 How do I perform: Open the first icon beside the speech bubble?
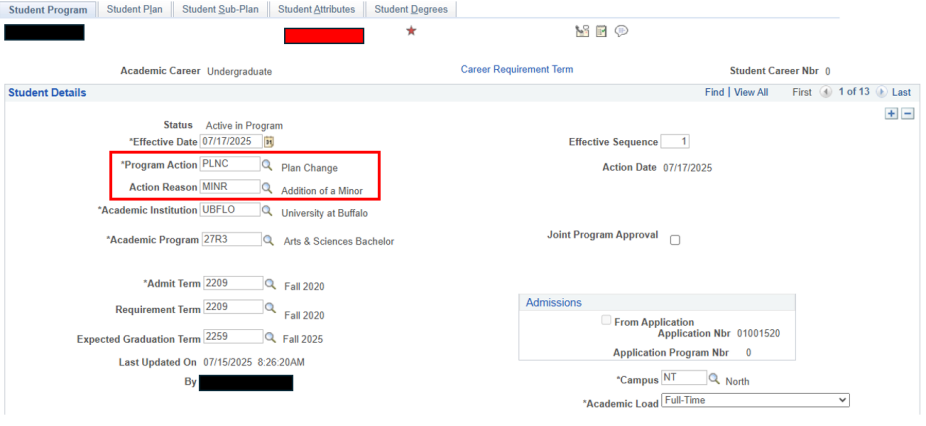click(582, 31)
